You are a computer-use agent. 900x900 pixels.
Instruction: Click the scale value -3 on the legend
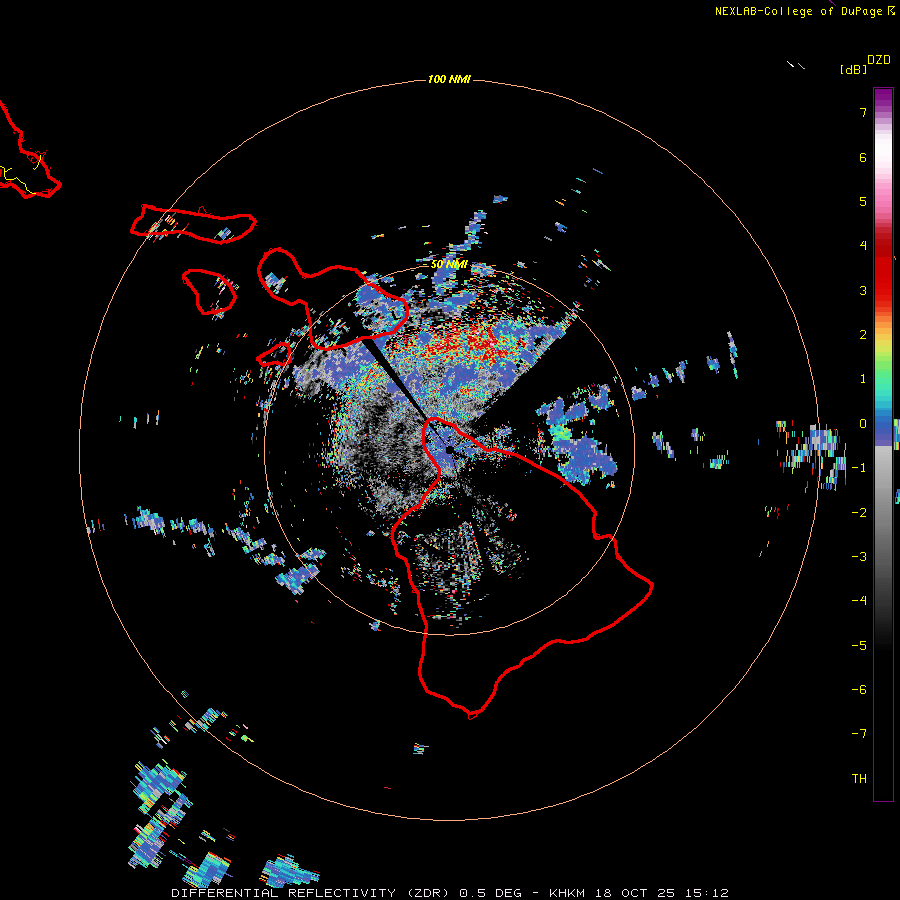(x=859, y=557)
